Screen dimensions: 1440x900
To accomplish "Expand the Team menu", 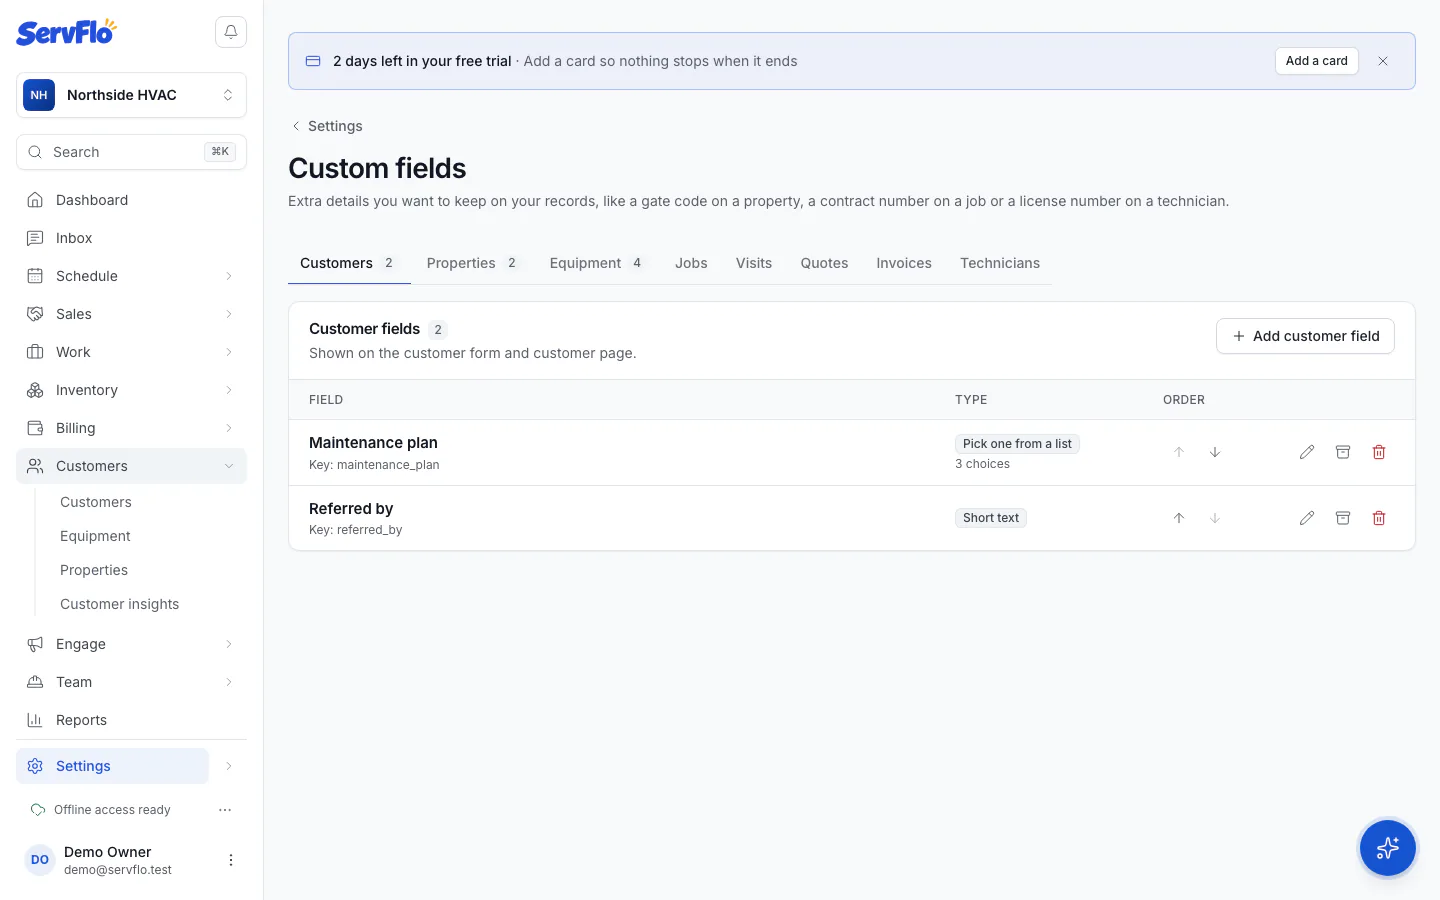I will pos(131,682).
